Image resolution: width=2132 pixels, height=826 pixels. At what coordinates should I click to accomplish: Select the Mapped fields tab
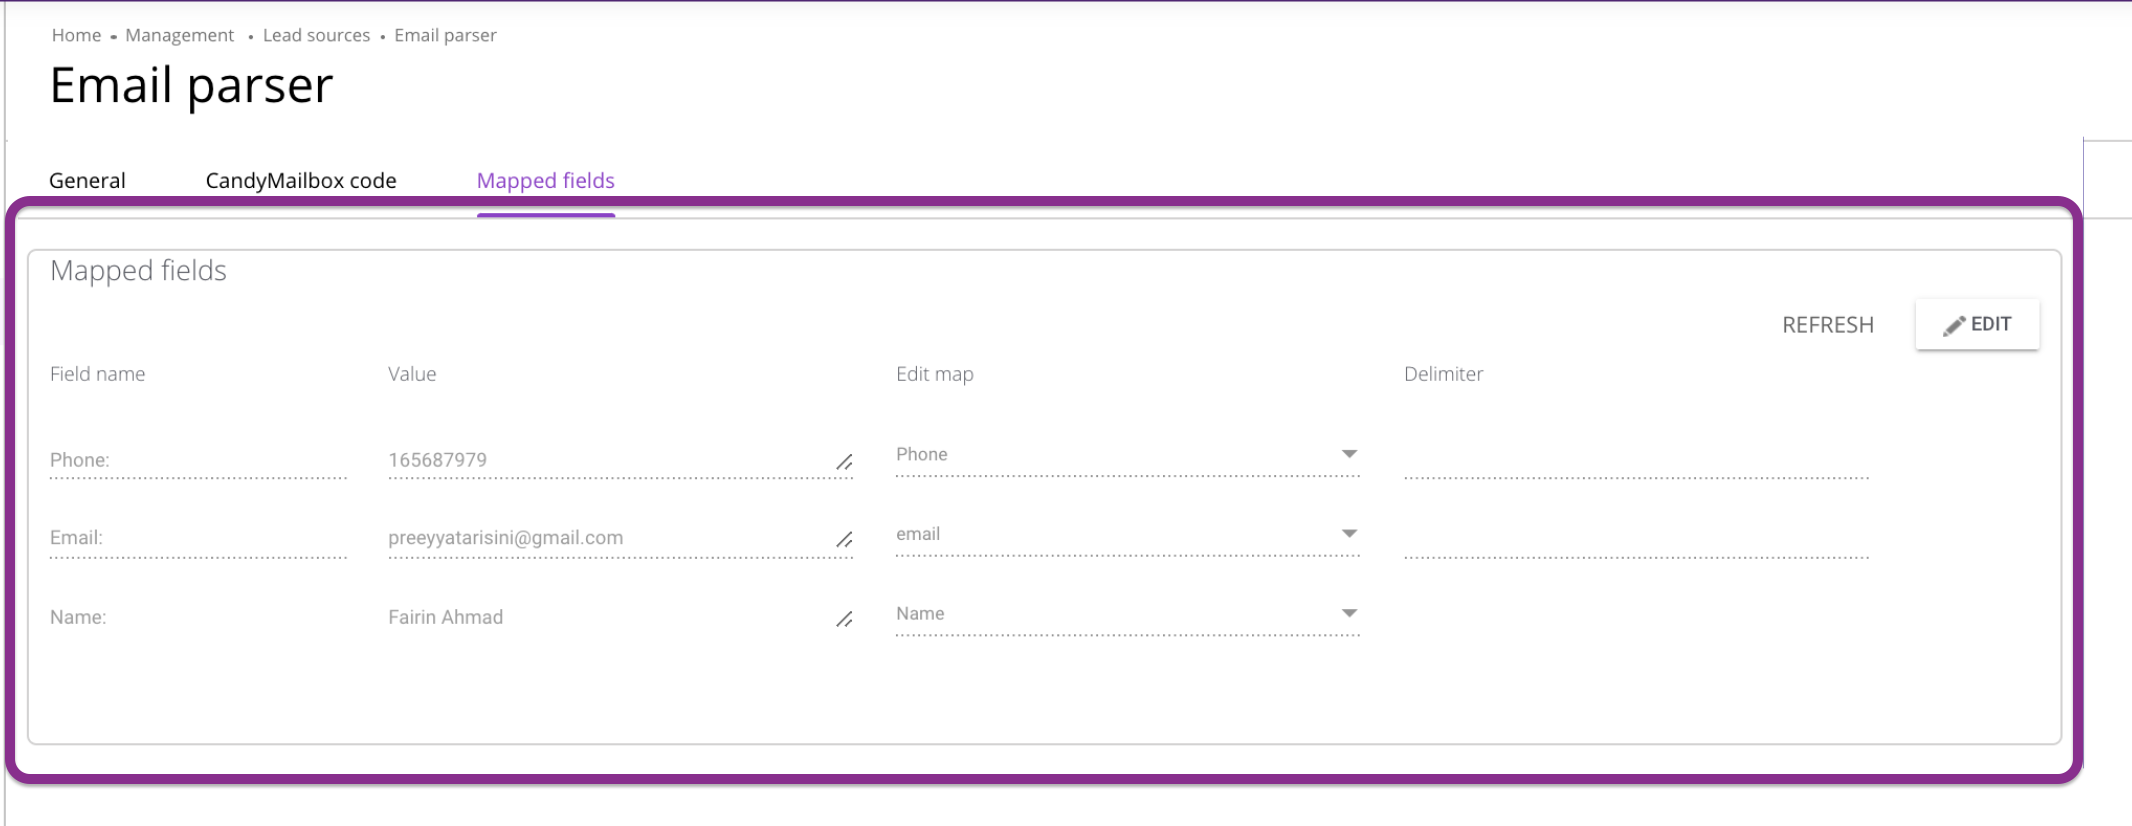click(545, 181)
